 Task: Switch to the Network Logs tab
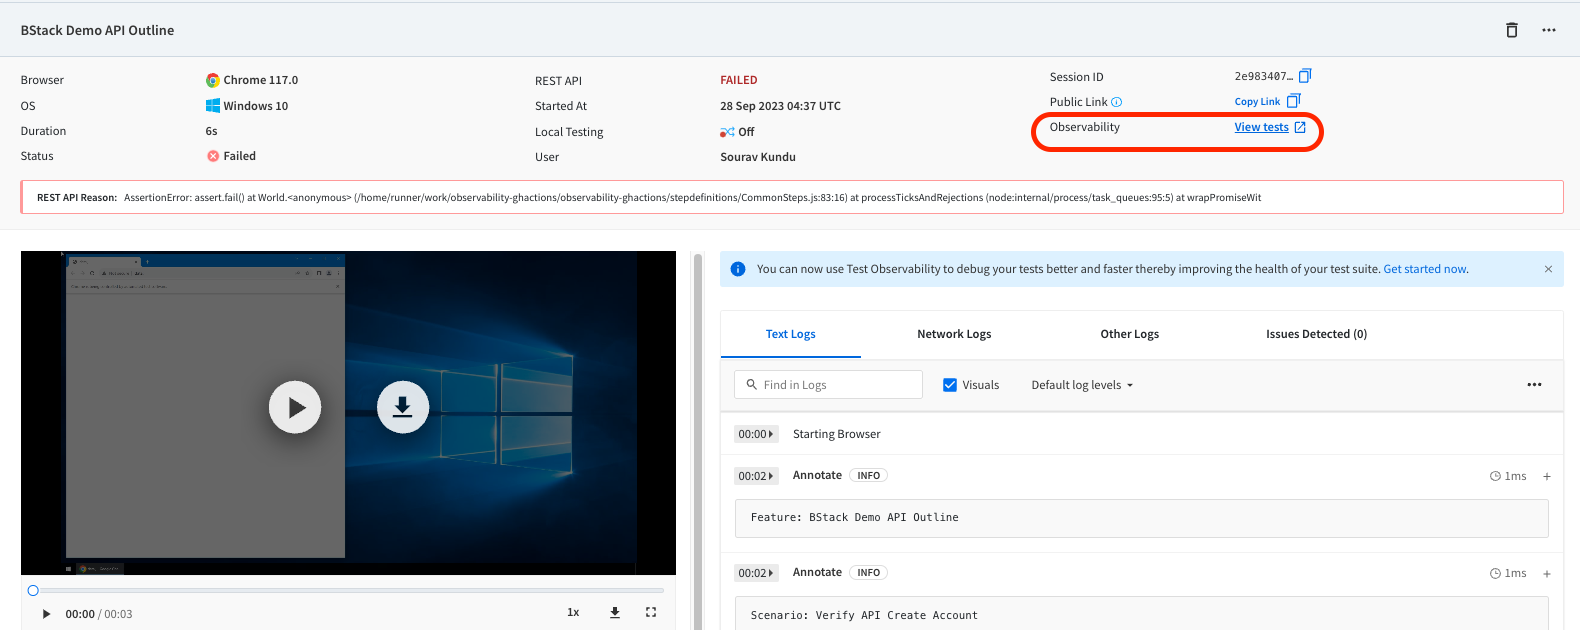954,334
